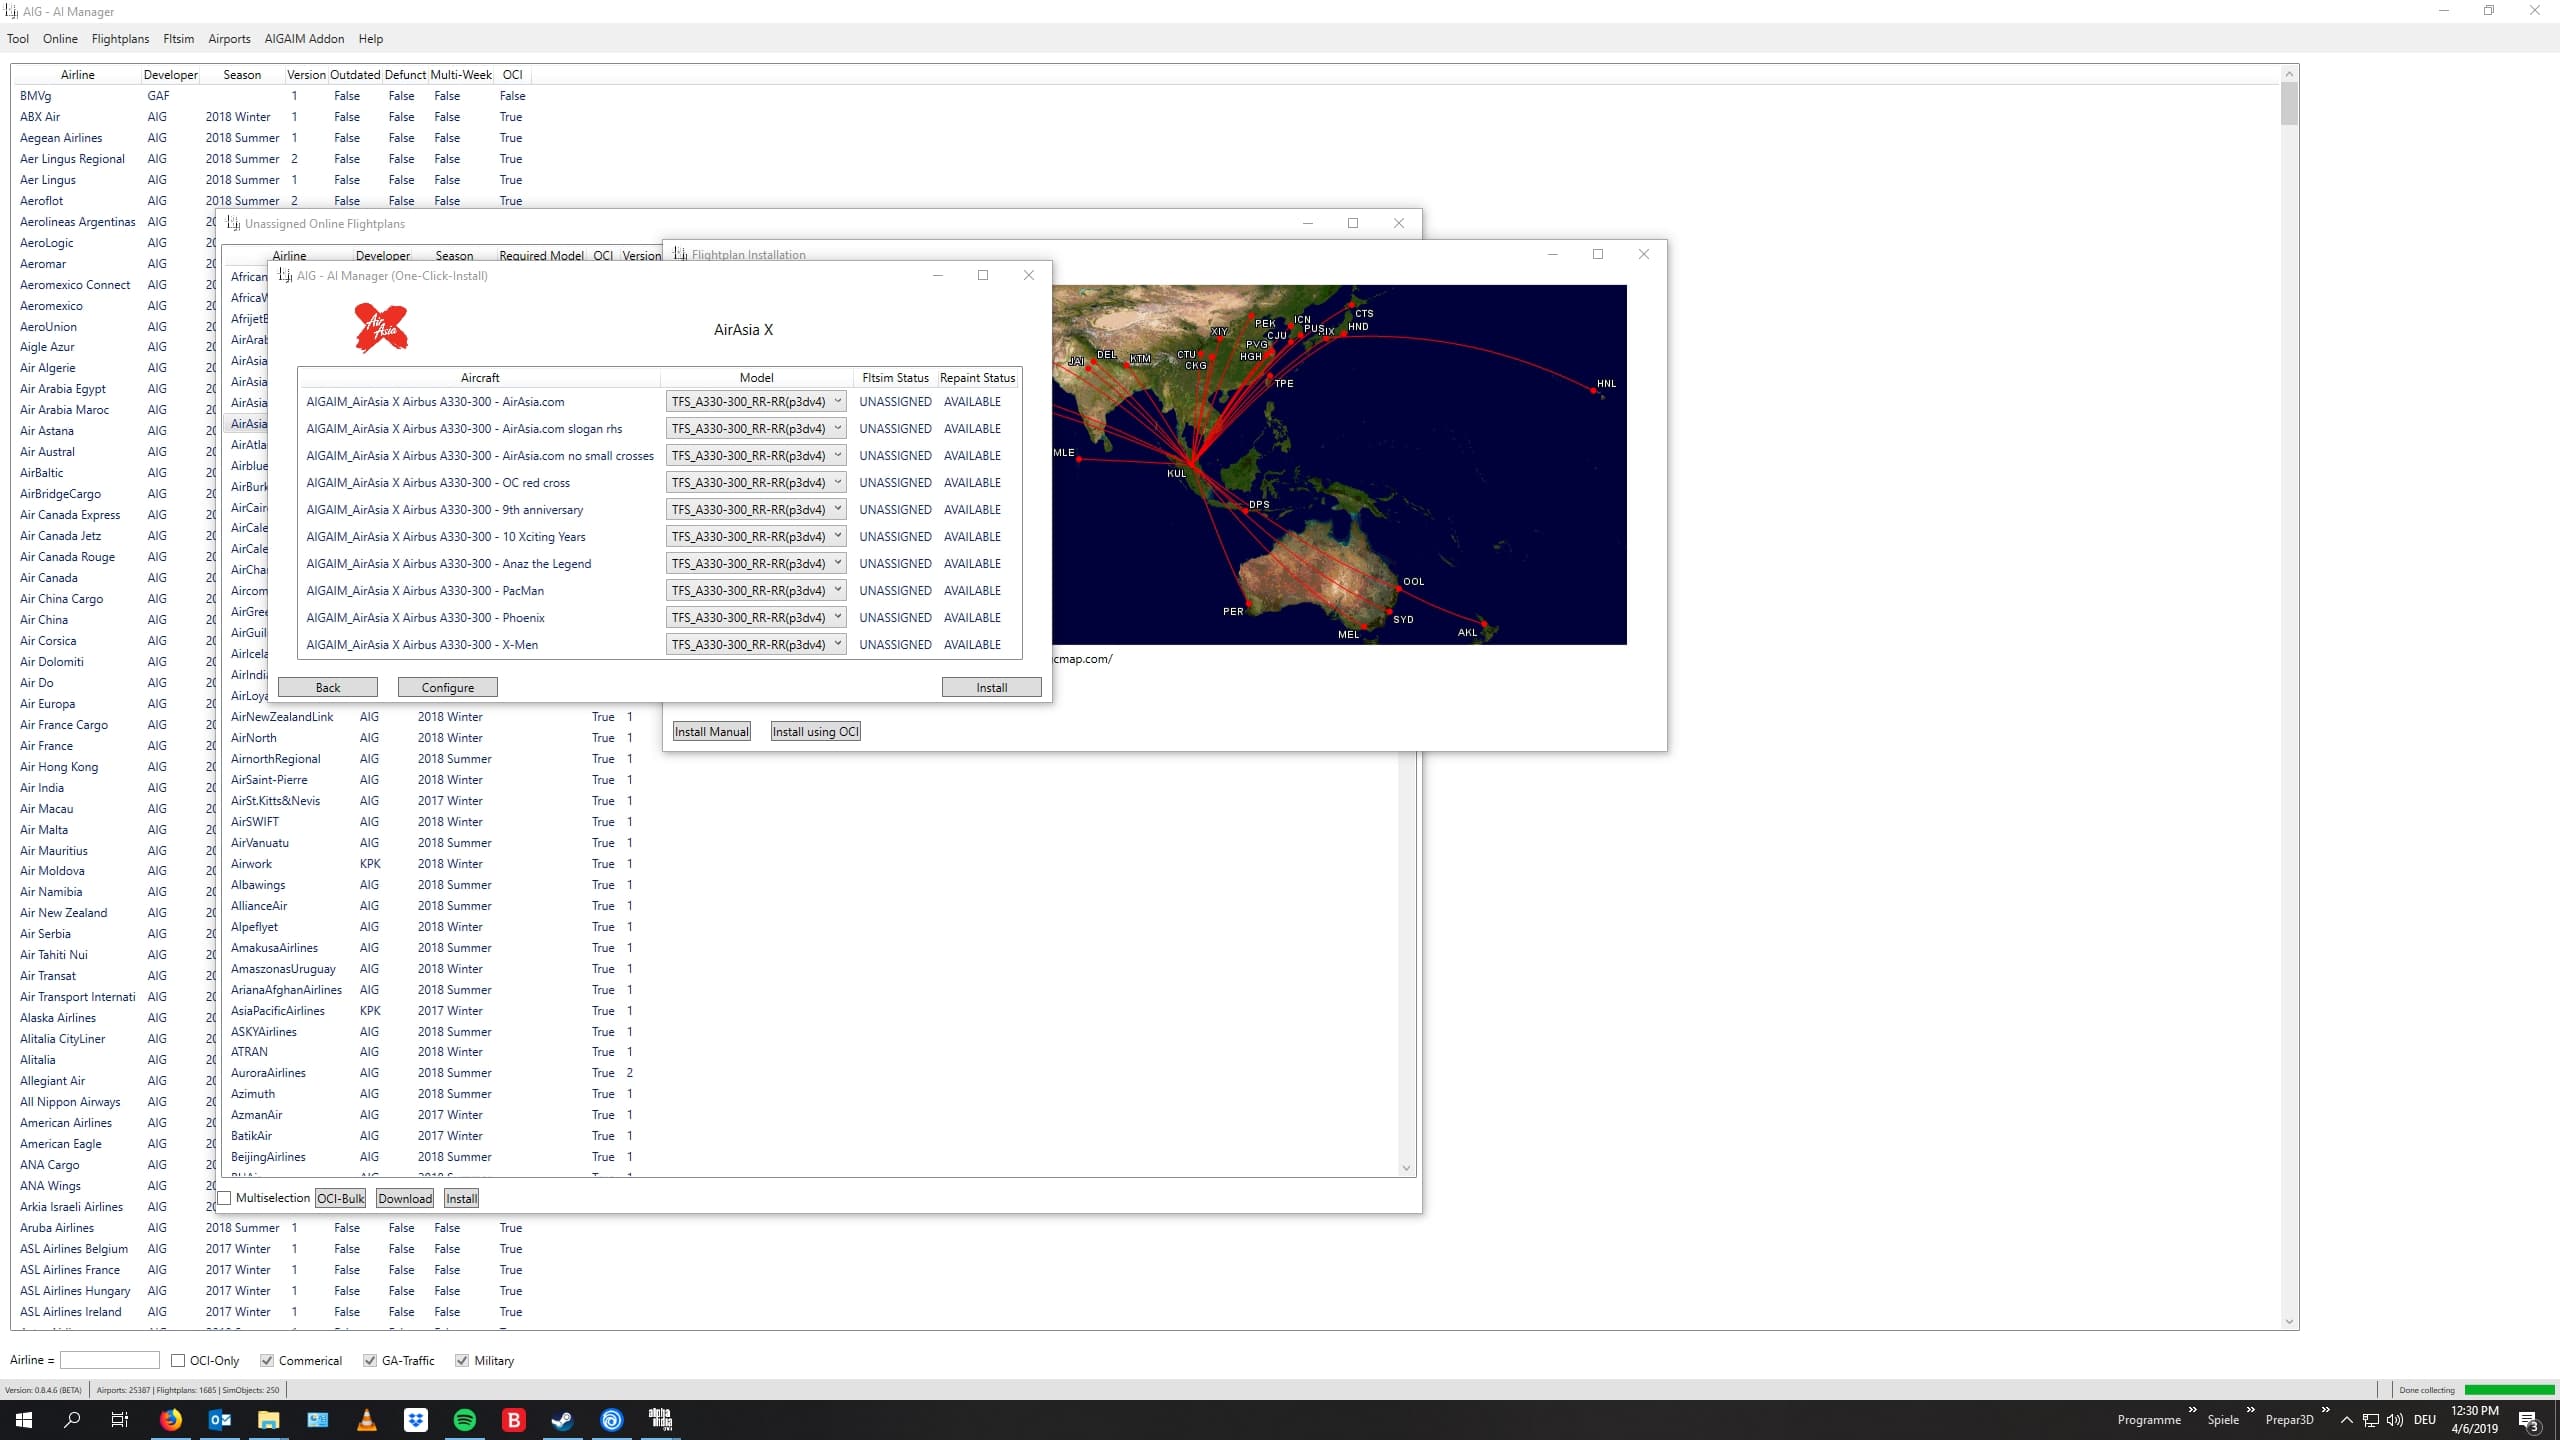This screenshot has width=2560, height=1440.
Task: Open Firefox from the taskbar
Action: pyautogui.click(x=171, y=1420)
